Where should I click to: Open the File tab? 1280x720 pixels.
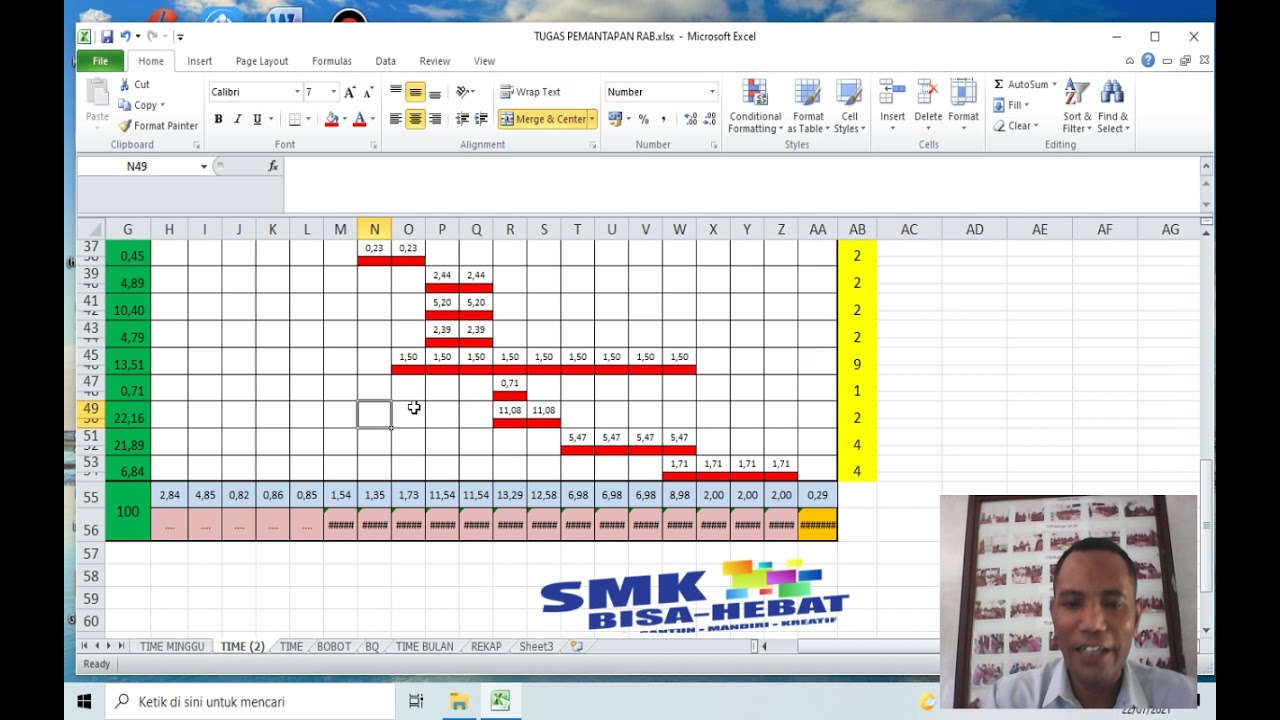tap(100, 61)
